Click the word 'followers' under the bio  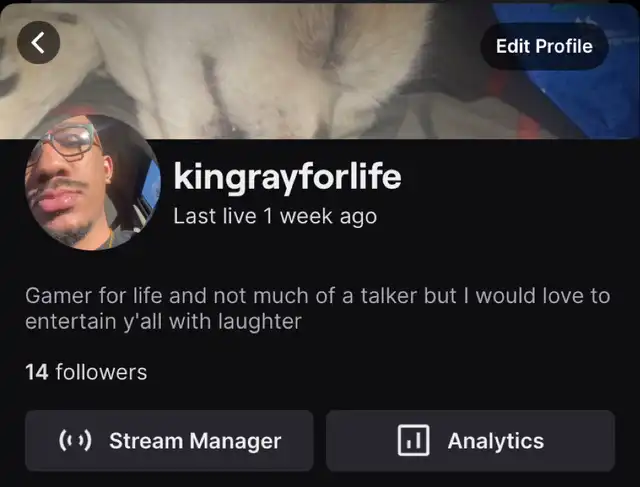pos(101,372)
